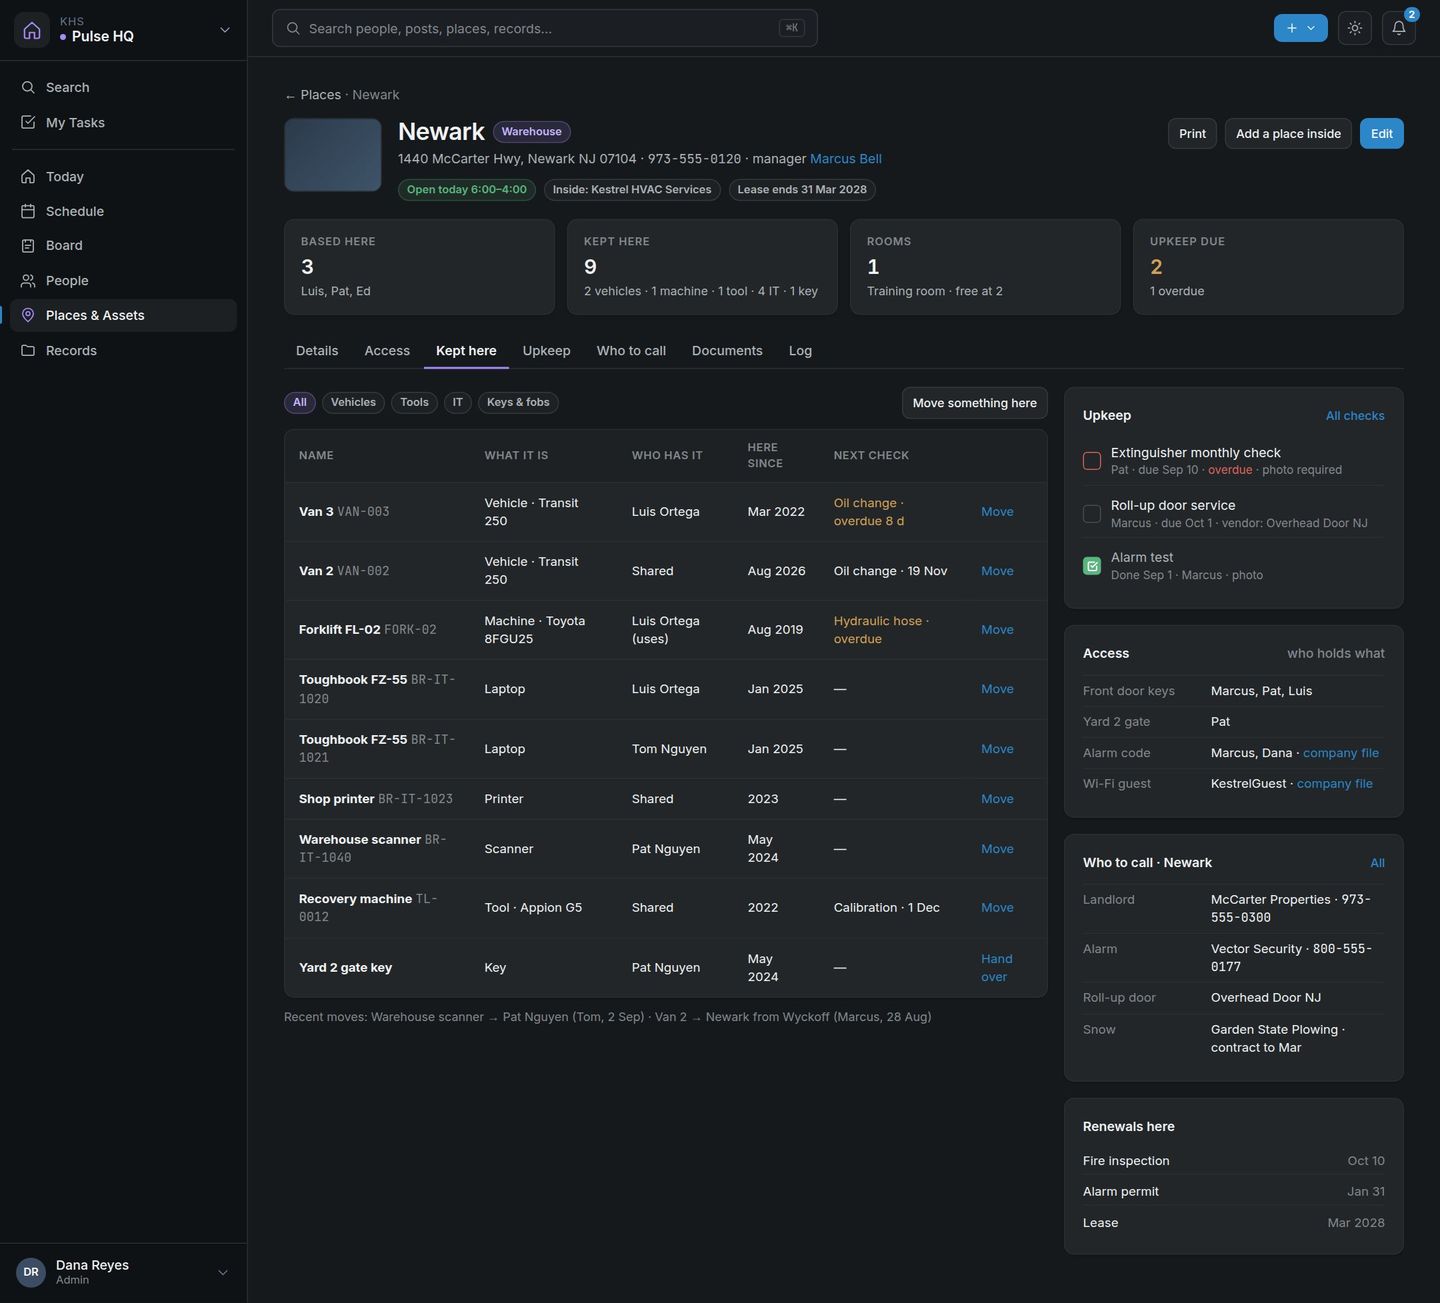Switch to the Access tab
The width and height of the screenshot is (1440, 1303).
(x=387, y=350)
